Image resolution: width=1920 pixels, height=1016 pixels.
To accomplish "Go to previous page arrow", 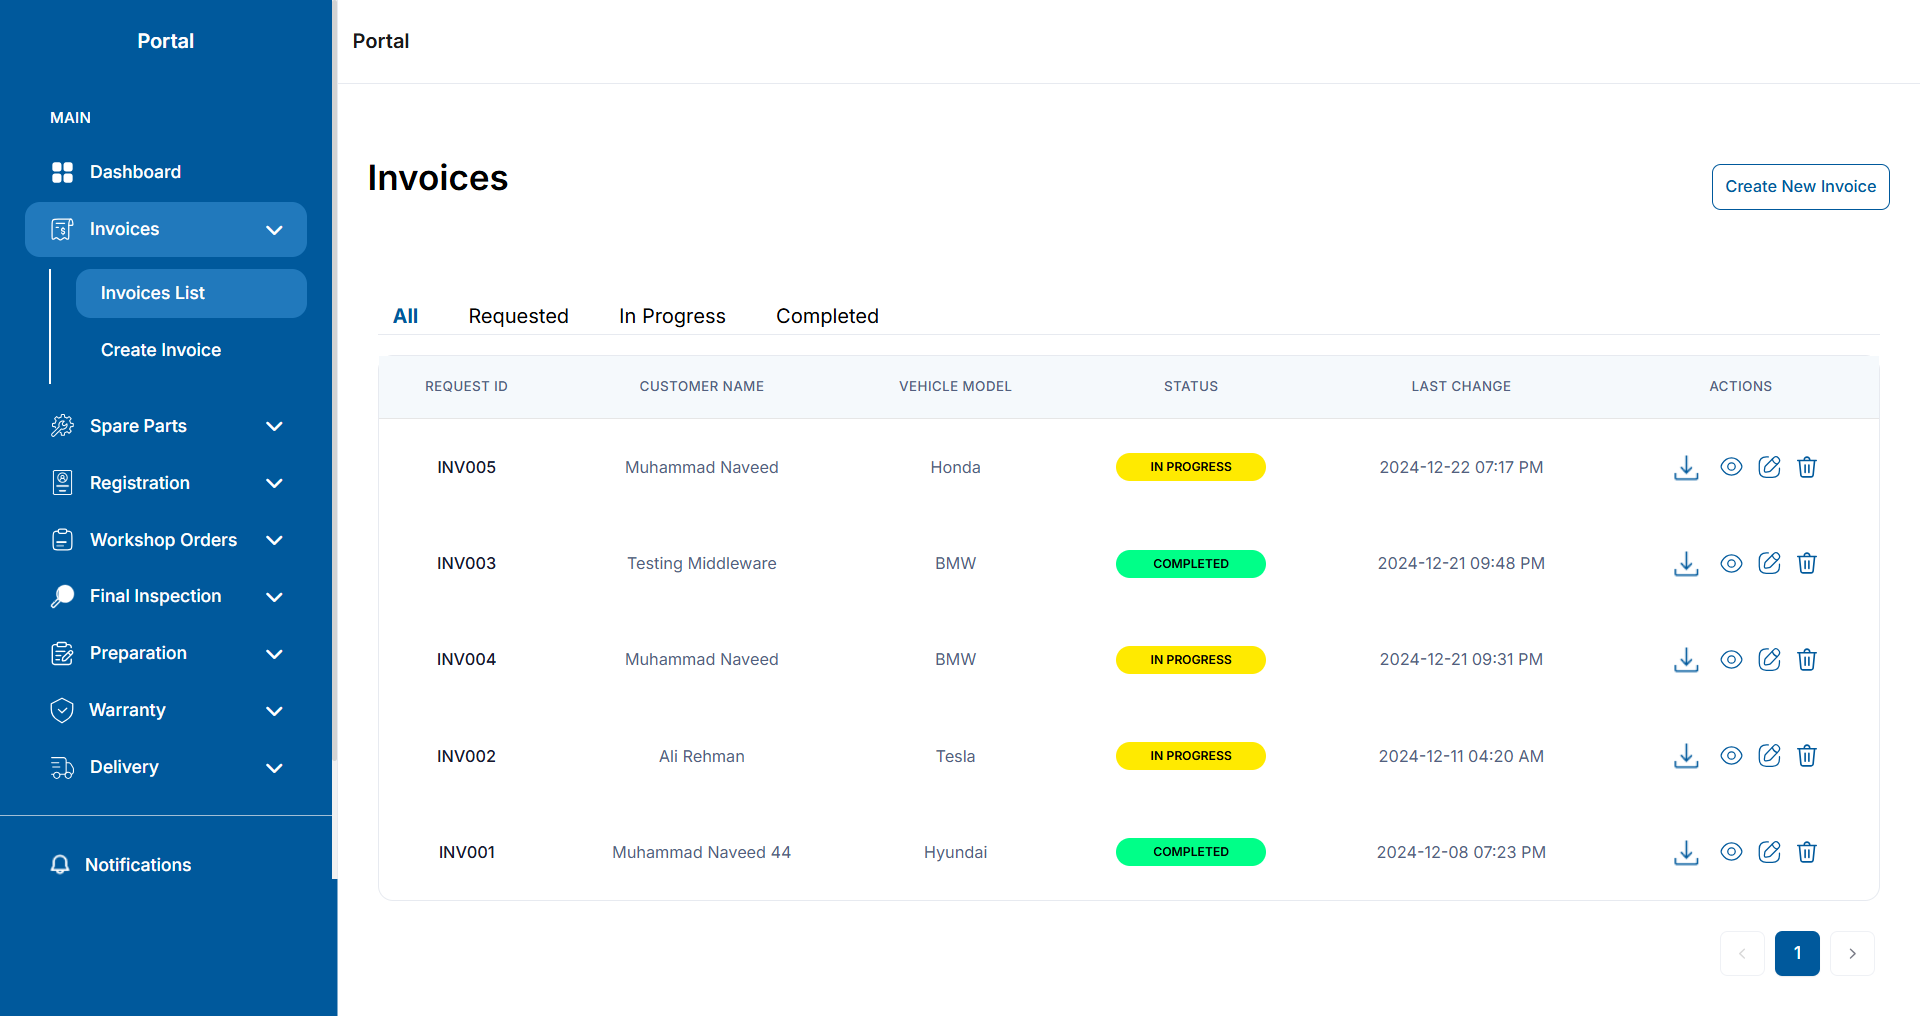I will 1742,953.
